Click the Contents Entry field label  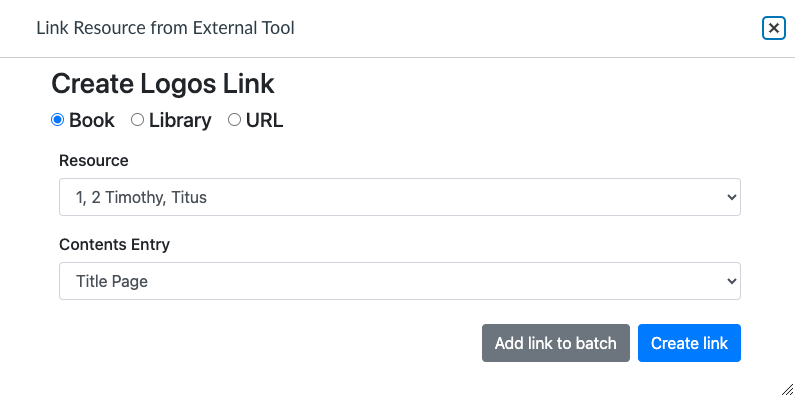pyautogui.click(x=115, y=244)
